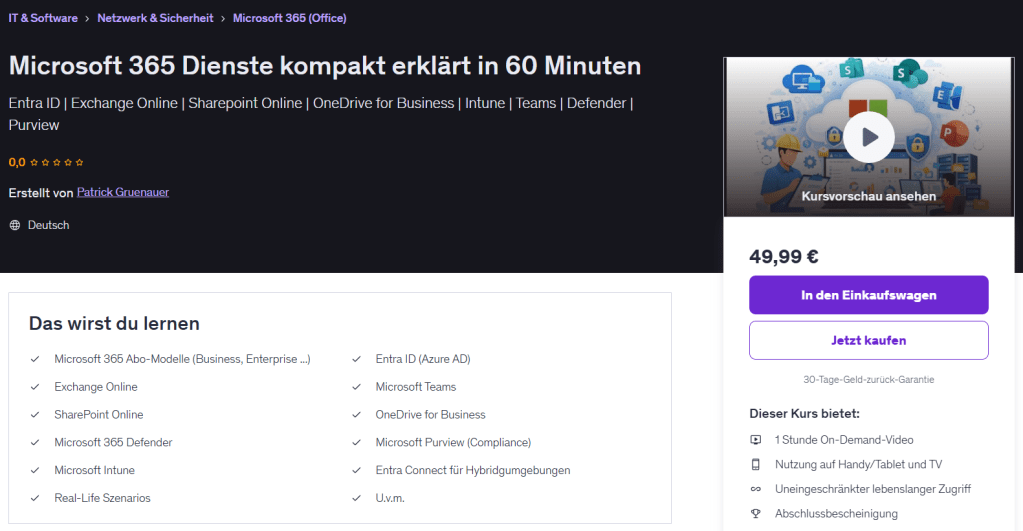Open Microsoft 365 (Office) breadcrumb
Viewport: 1023px width, 531px height.
point(290,18)
